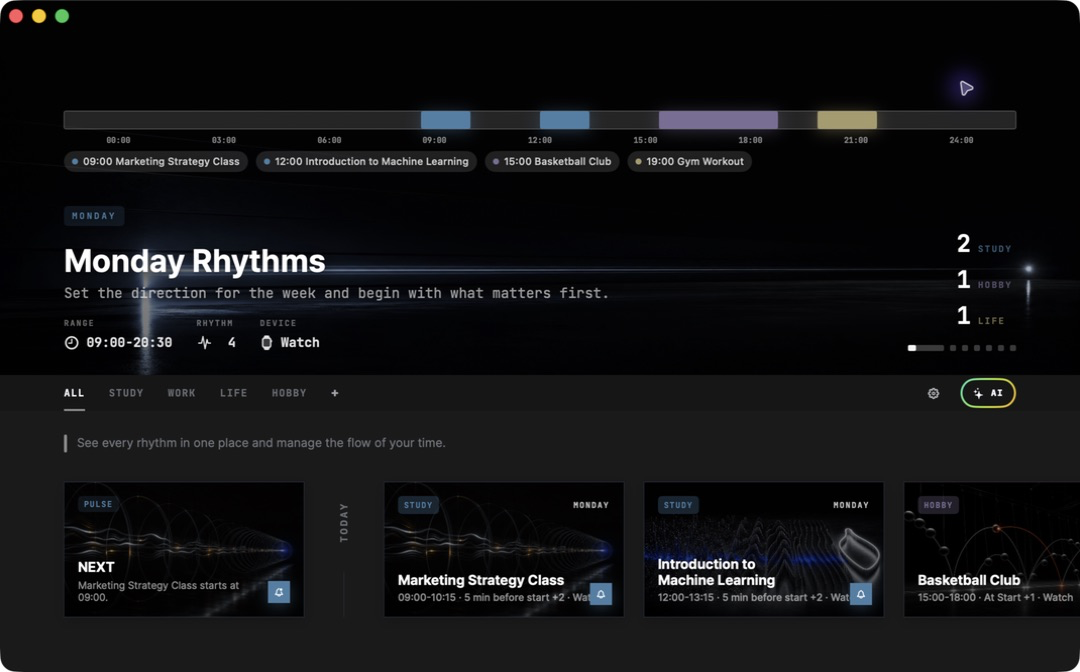Screen dimensions: 1080x672
Task: Click the 24:00 label on the timeline
Action: click(x=962, y=140)
